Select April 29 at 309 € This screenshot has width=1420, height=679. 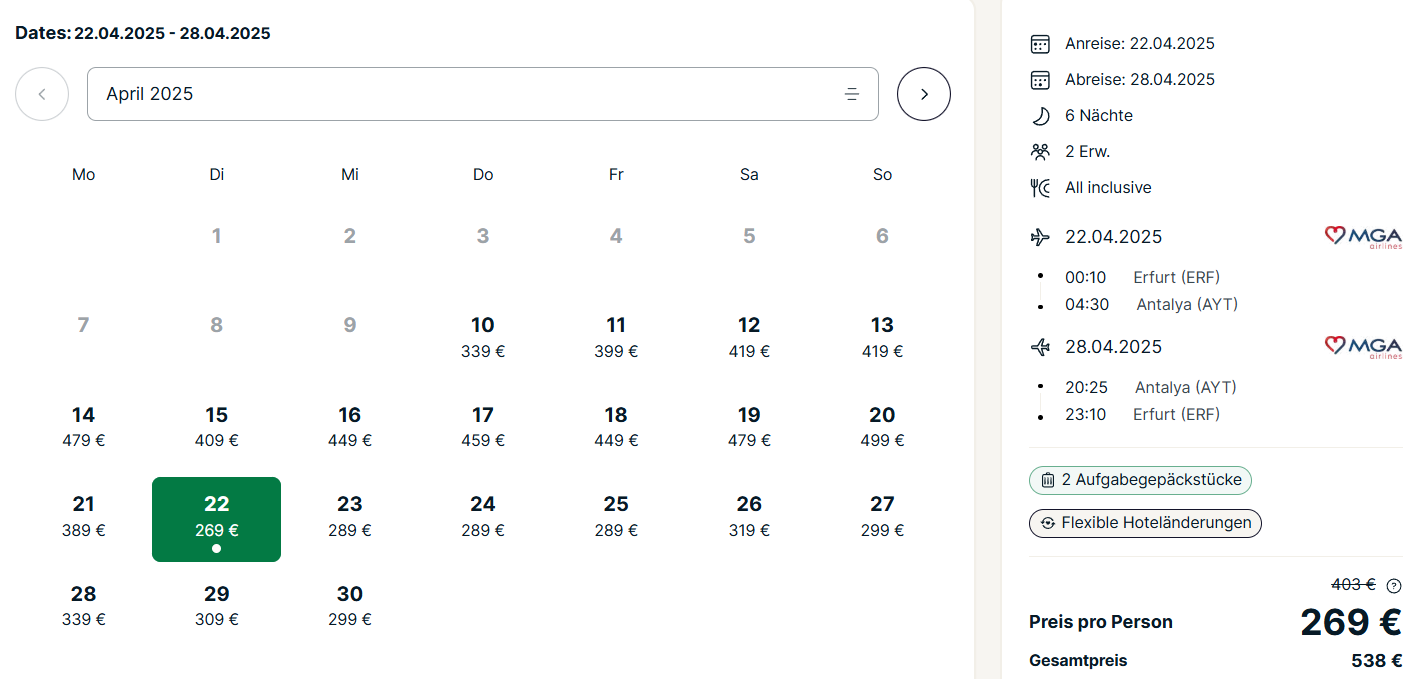[x=217, y=606]
